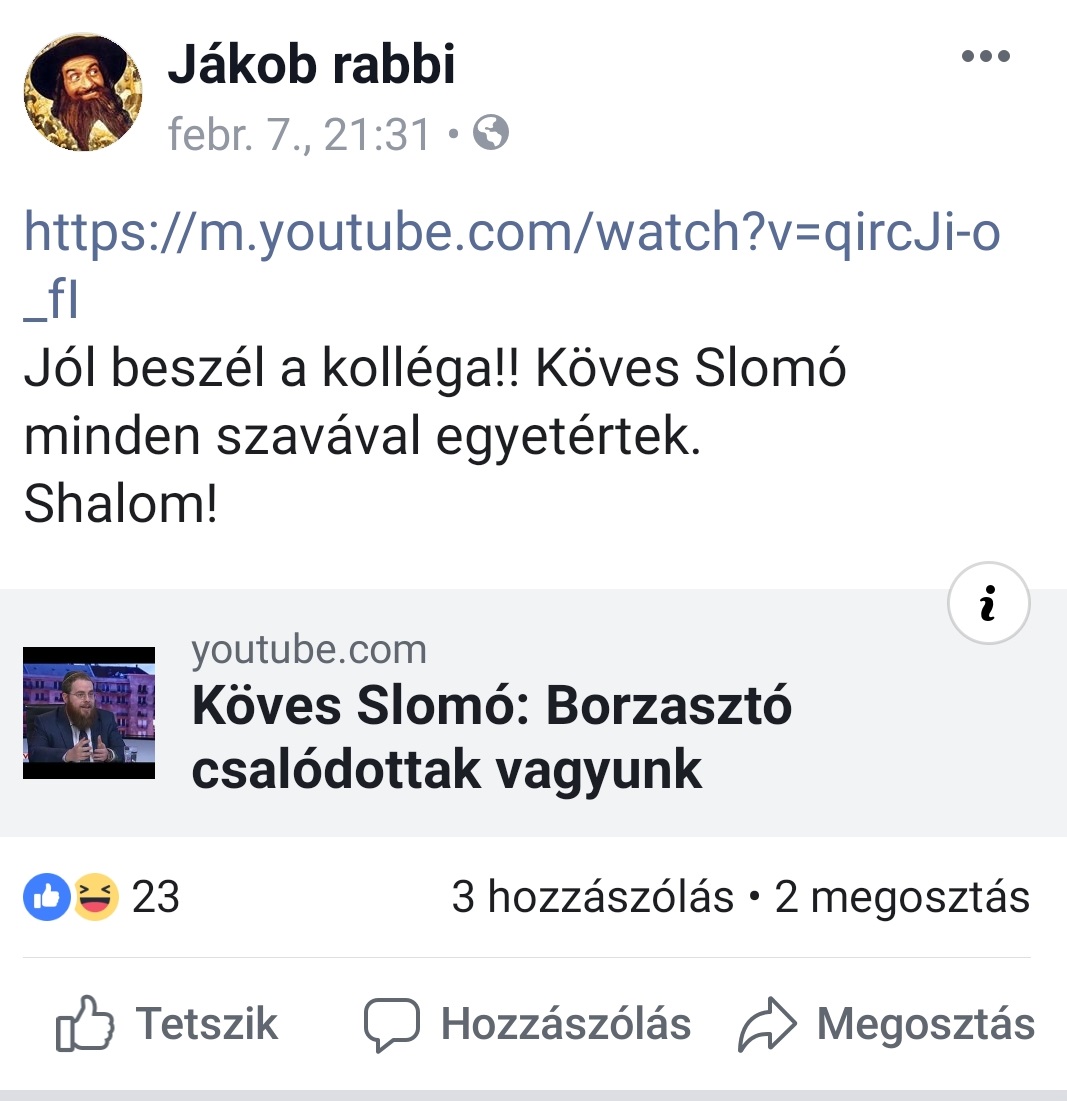
Task: Click the laughing Haha reaction emoji
Action: click(x=95, y=897)
